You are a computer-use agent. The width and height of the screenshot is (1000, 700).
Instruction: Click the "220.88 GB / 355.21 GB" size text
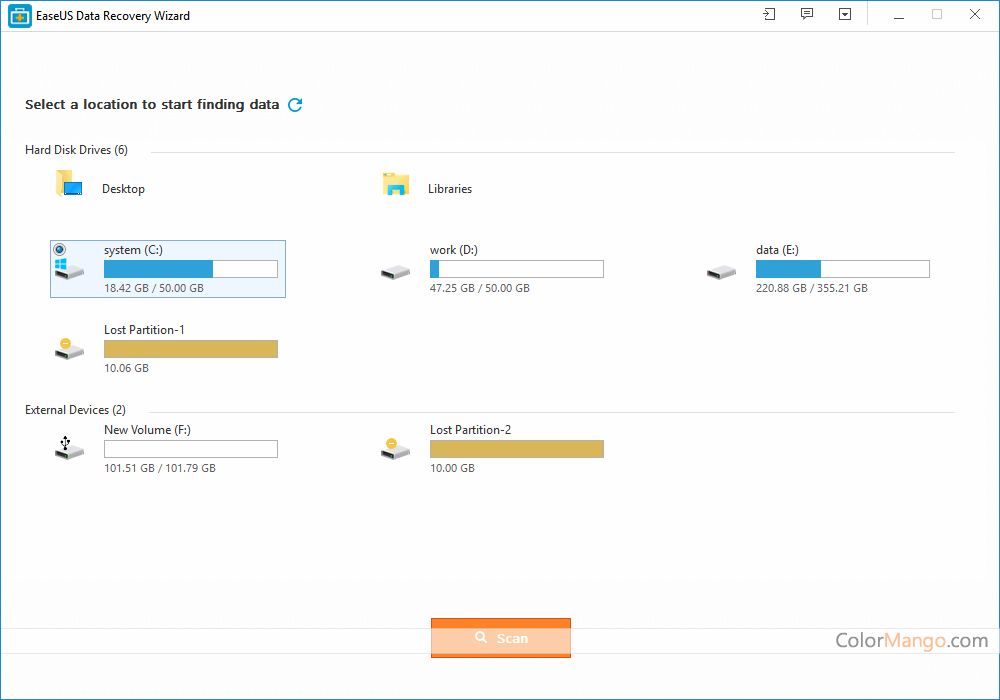(811, 288)
